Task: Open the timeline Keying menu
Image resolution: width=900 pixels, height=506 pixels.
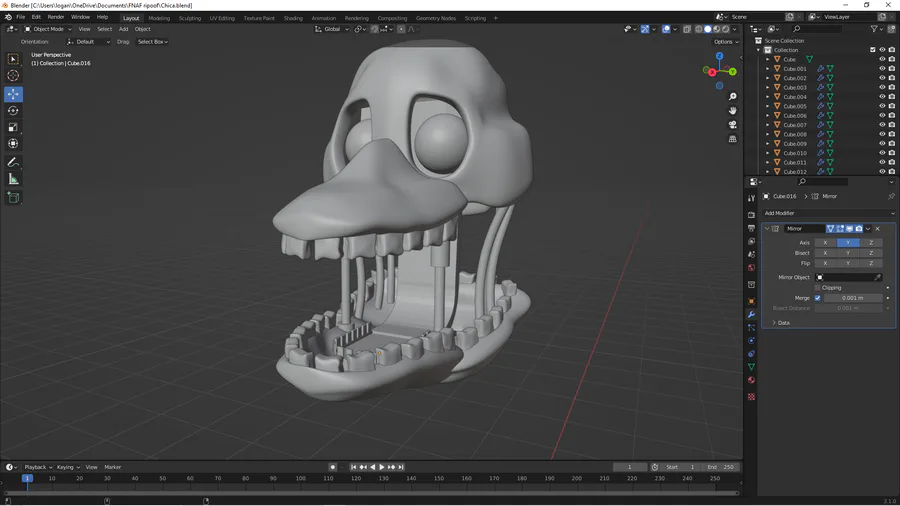Action: point(68,468)
